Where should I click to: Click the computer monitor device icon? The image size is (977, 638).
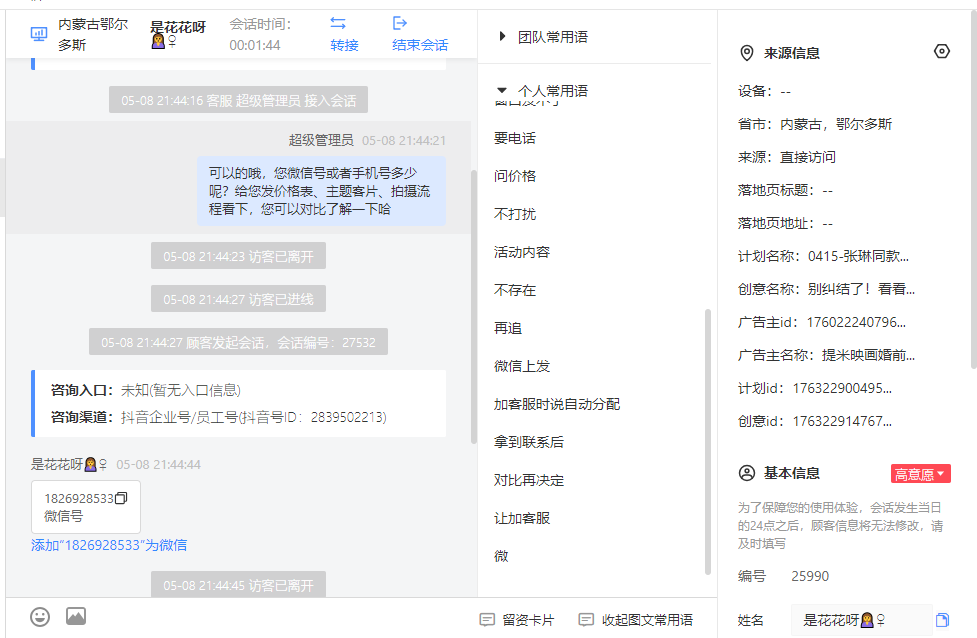[39, 34]
